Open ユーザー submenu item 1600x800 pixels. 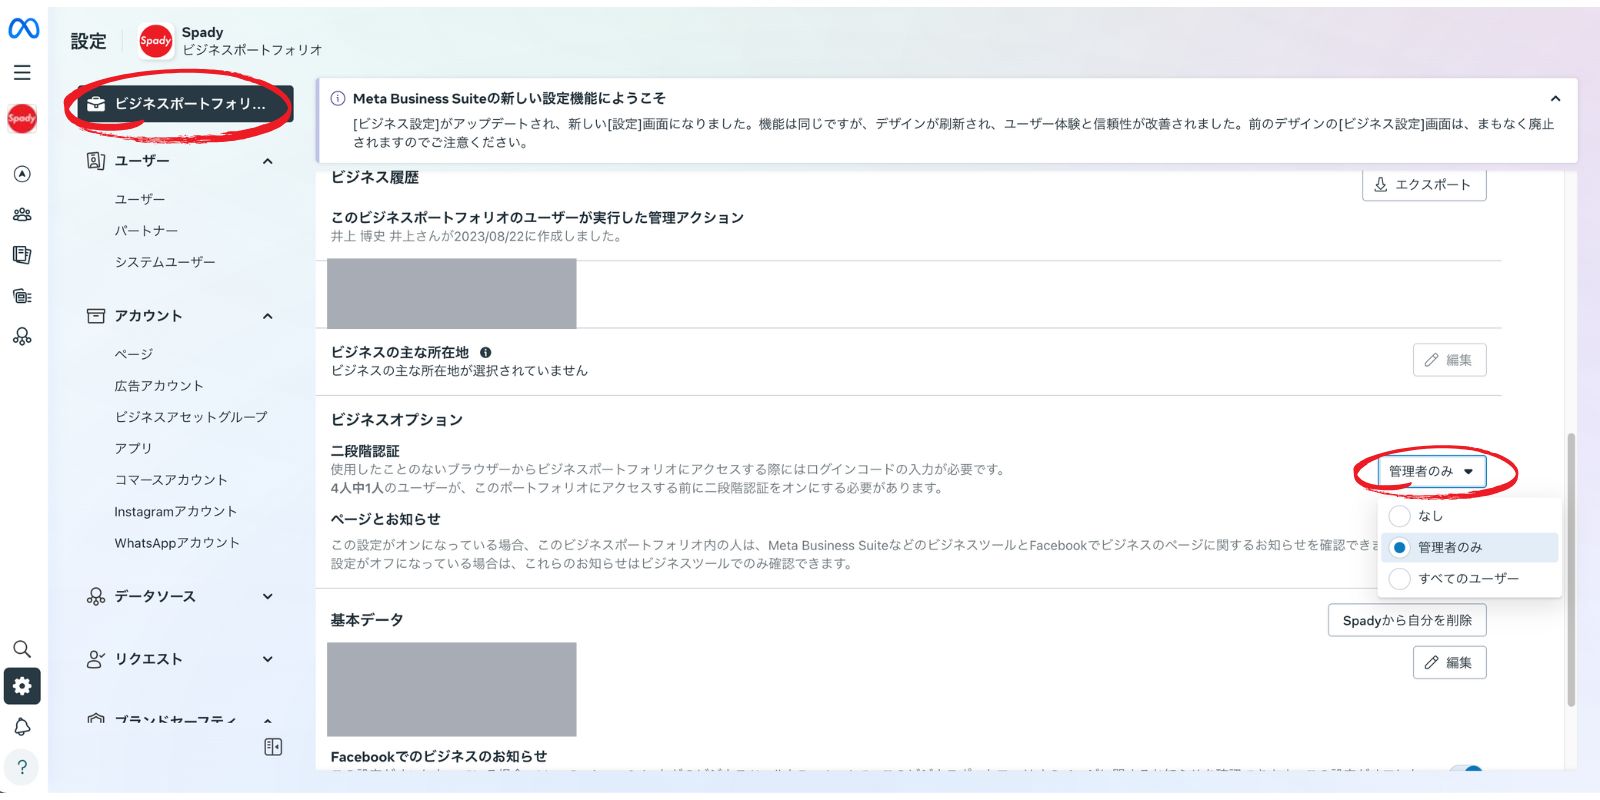click(140, 199)
